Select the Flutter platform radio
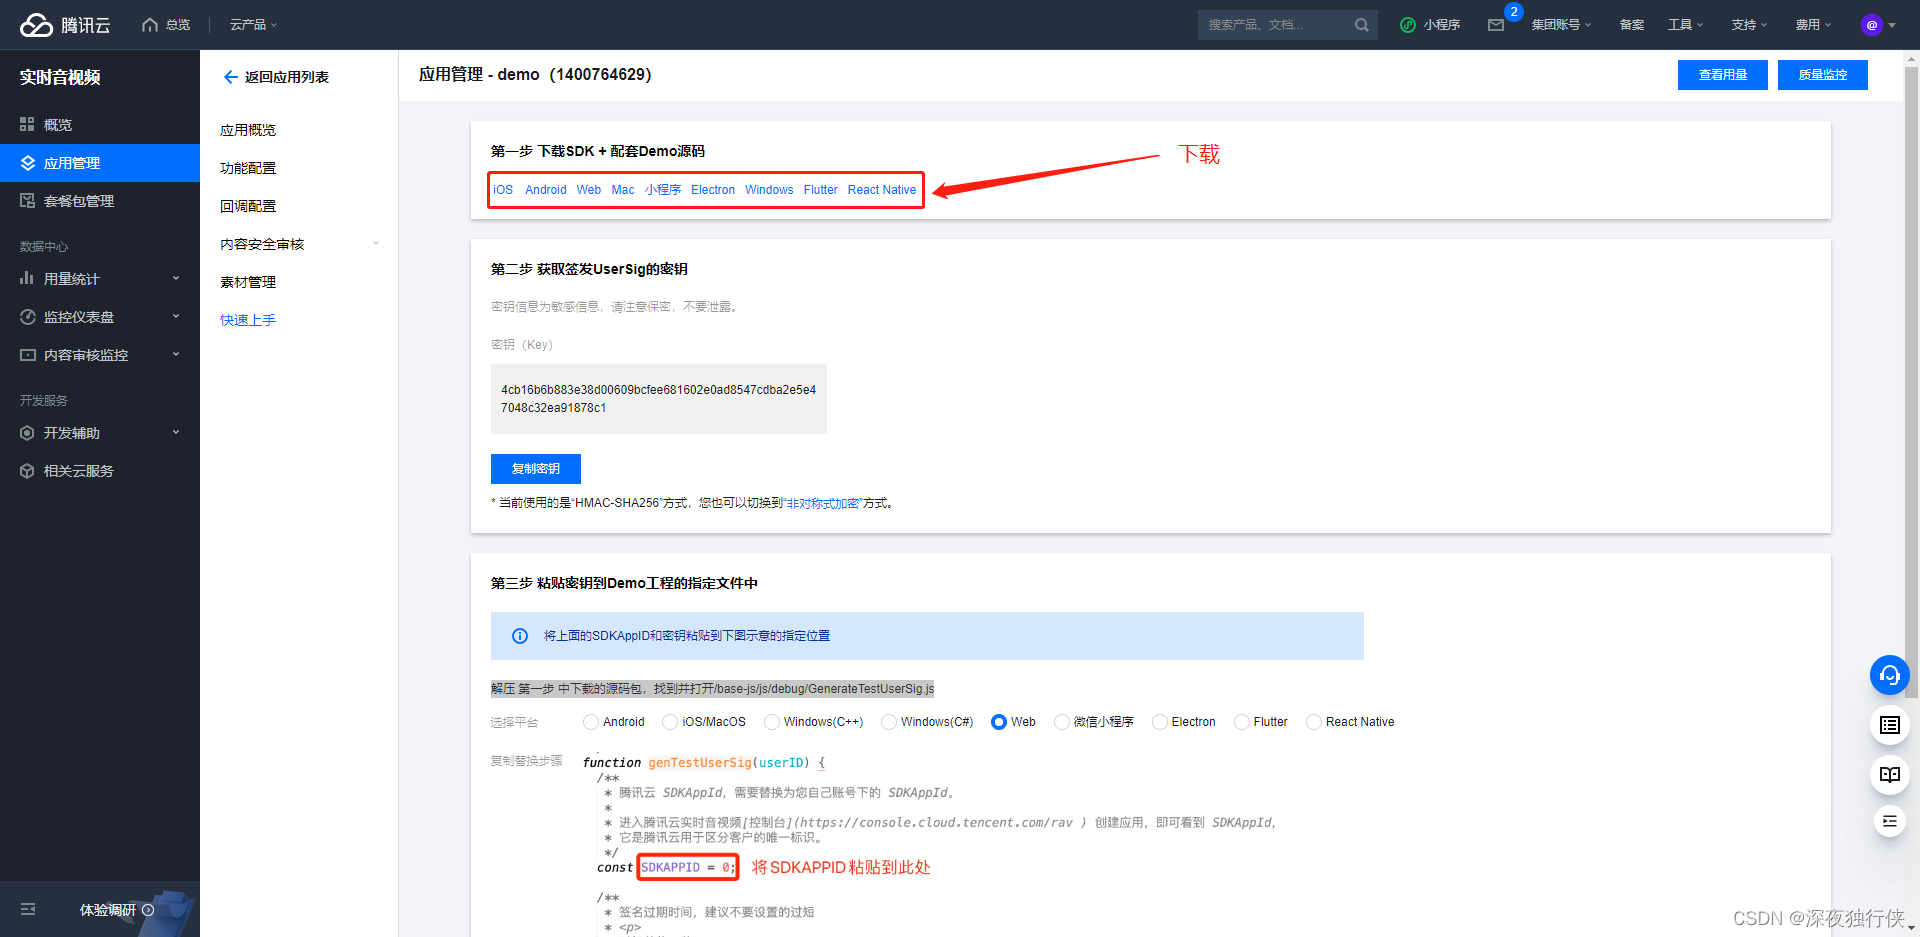 [x=1242, y=722]
